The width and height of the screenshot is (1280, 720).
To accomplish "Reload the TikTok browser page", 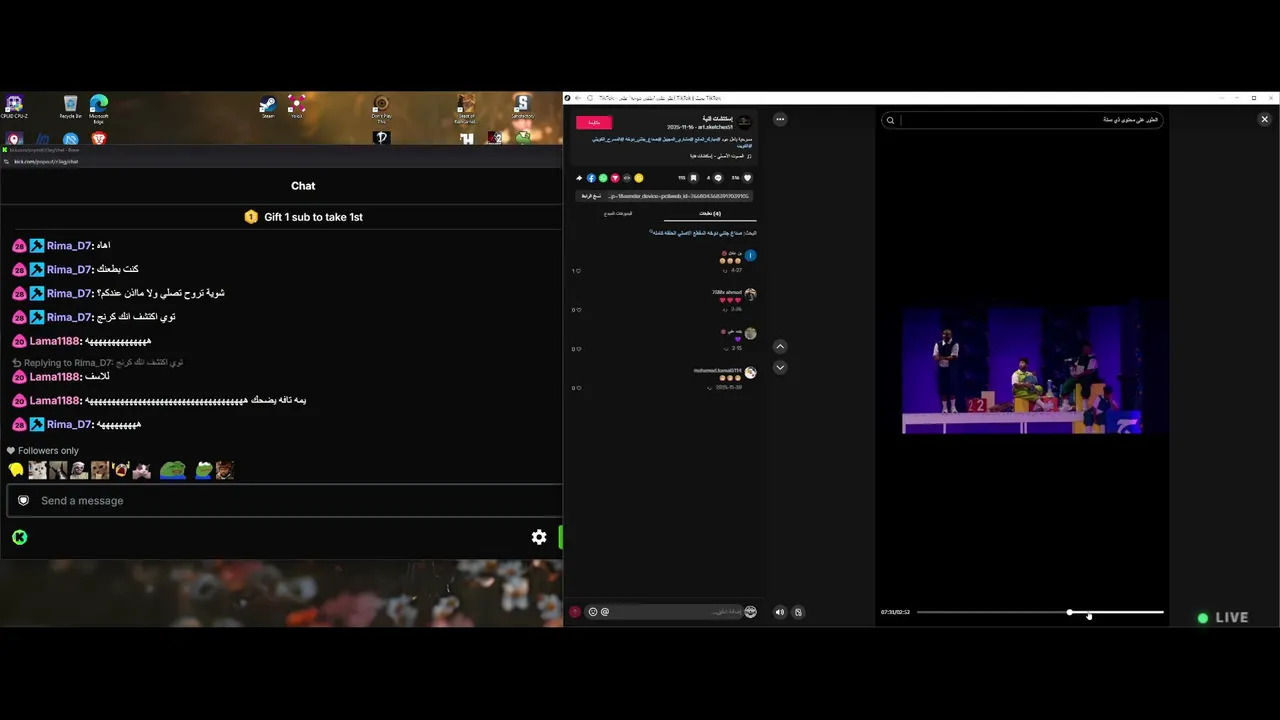I will 590,98.
